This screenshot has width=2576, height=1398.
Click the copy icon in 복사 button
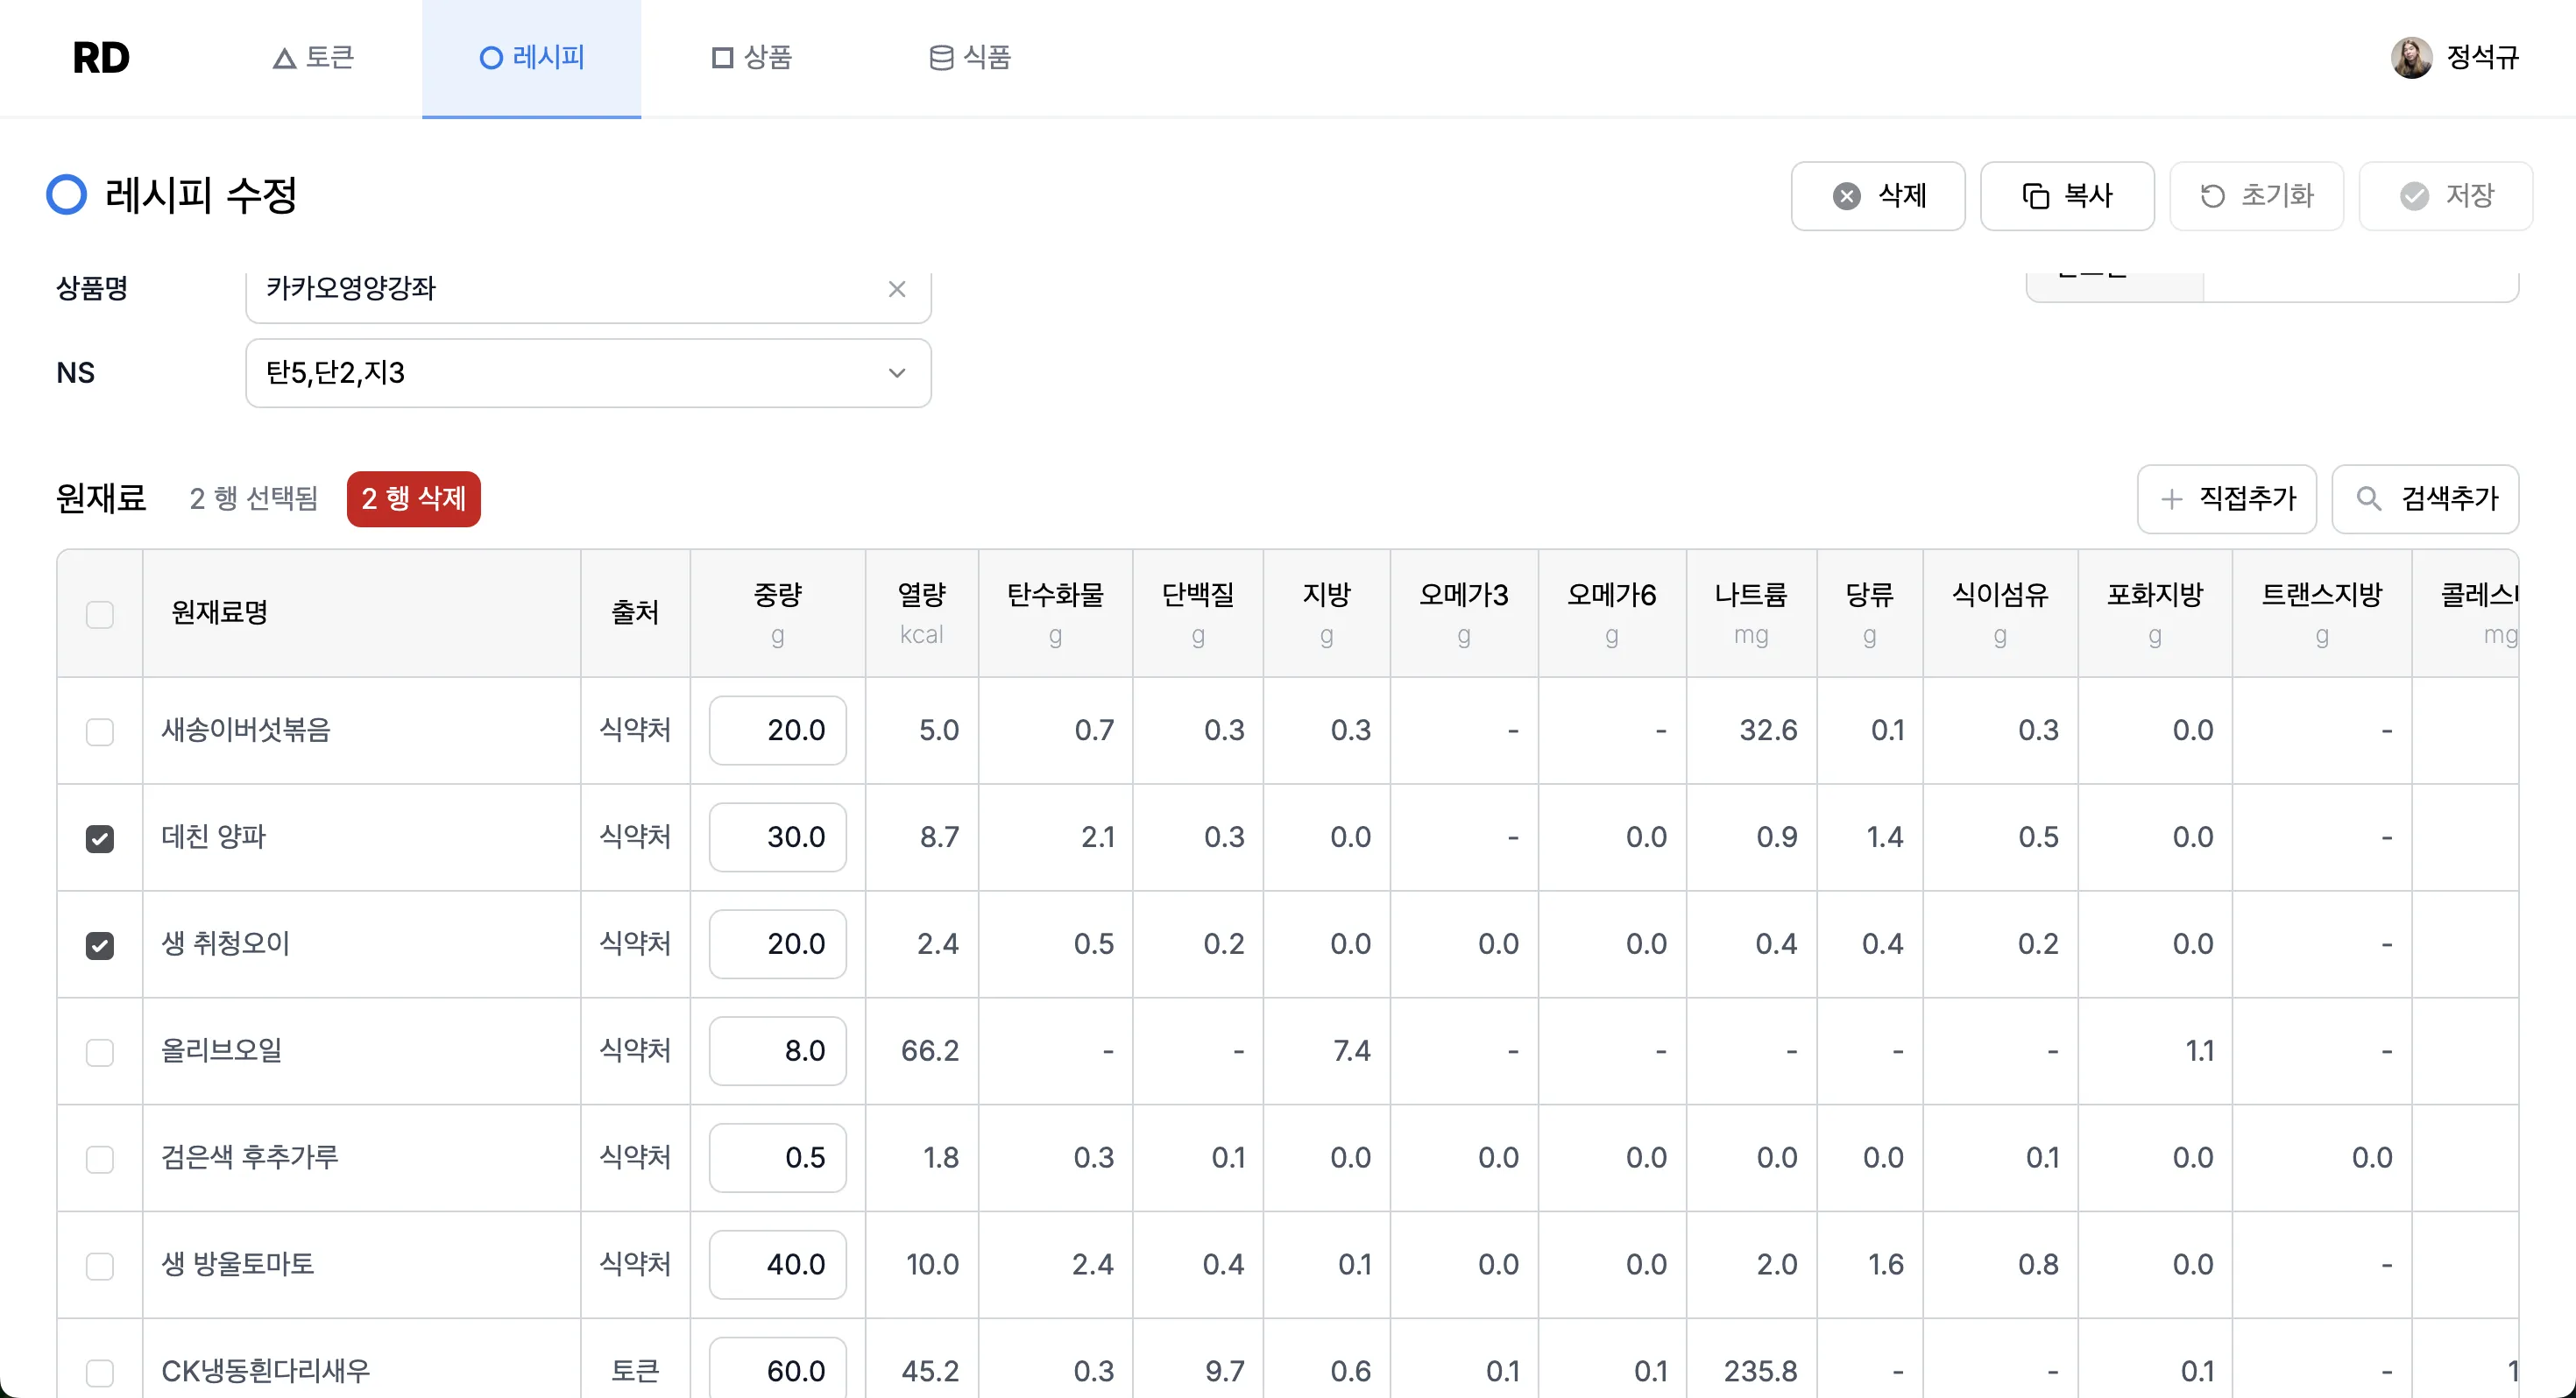point(2035,196)
